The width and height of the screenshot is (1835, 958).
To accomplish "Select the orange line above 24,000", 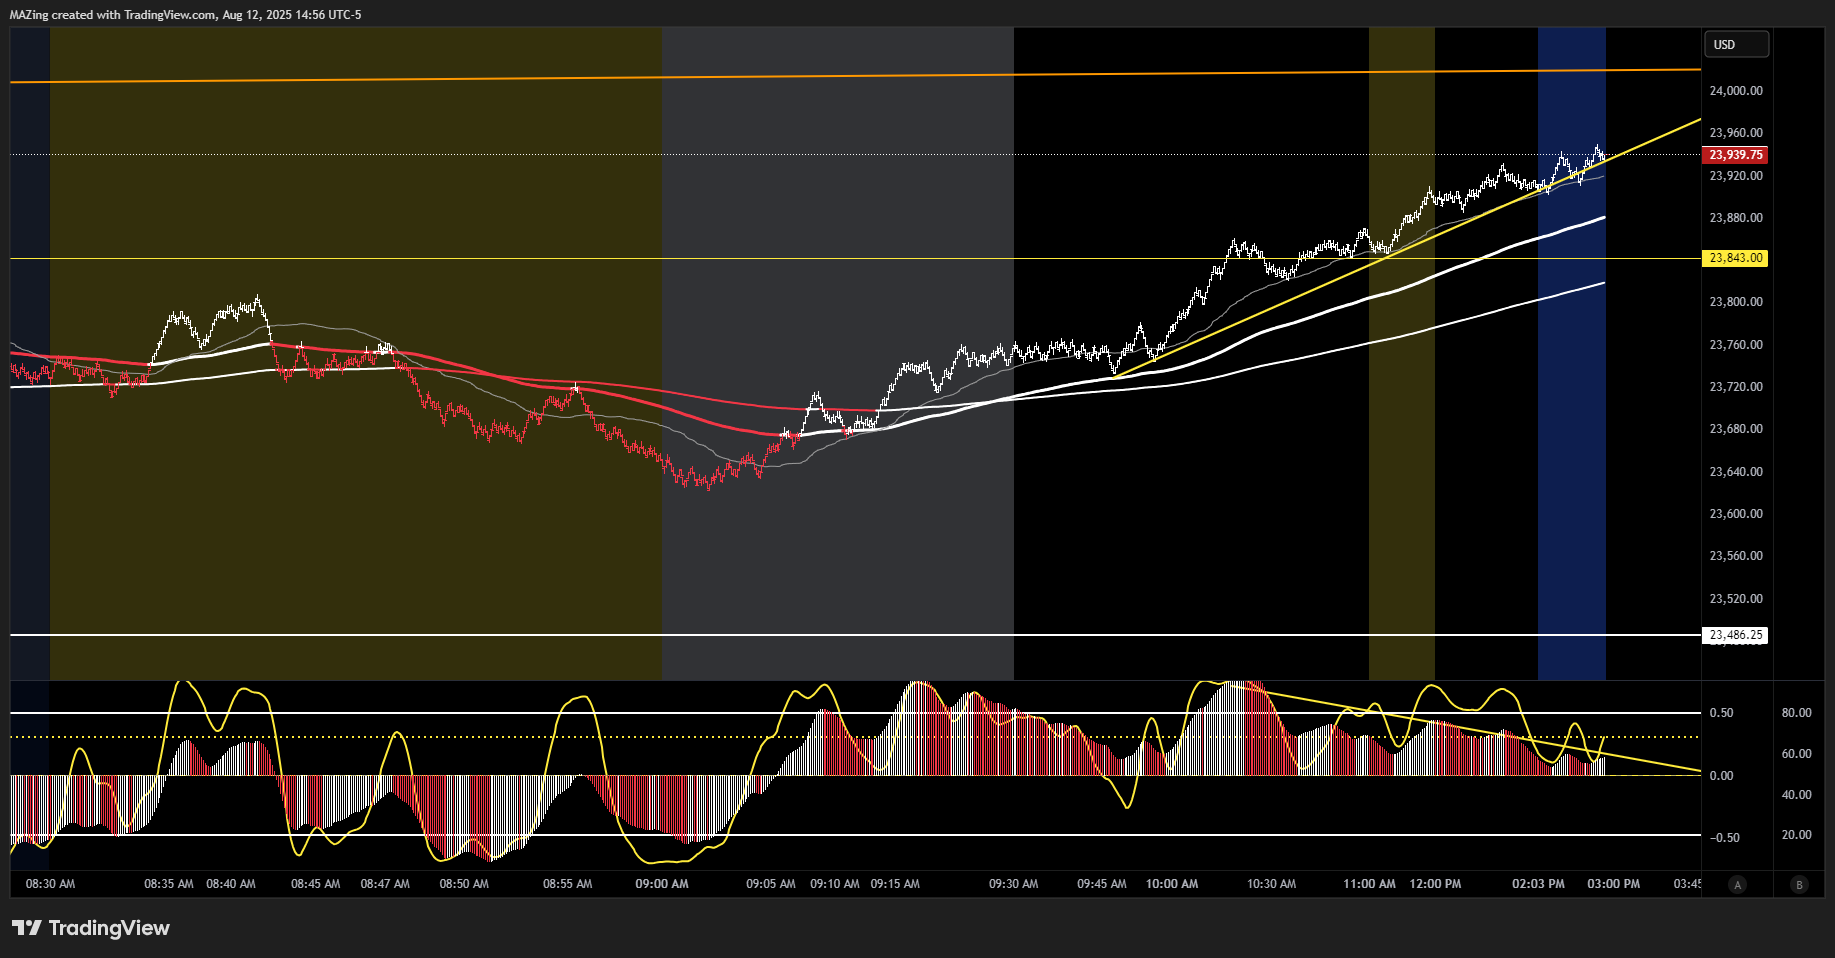I will point(855,75).
